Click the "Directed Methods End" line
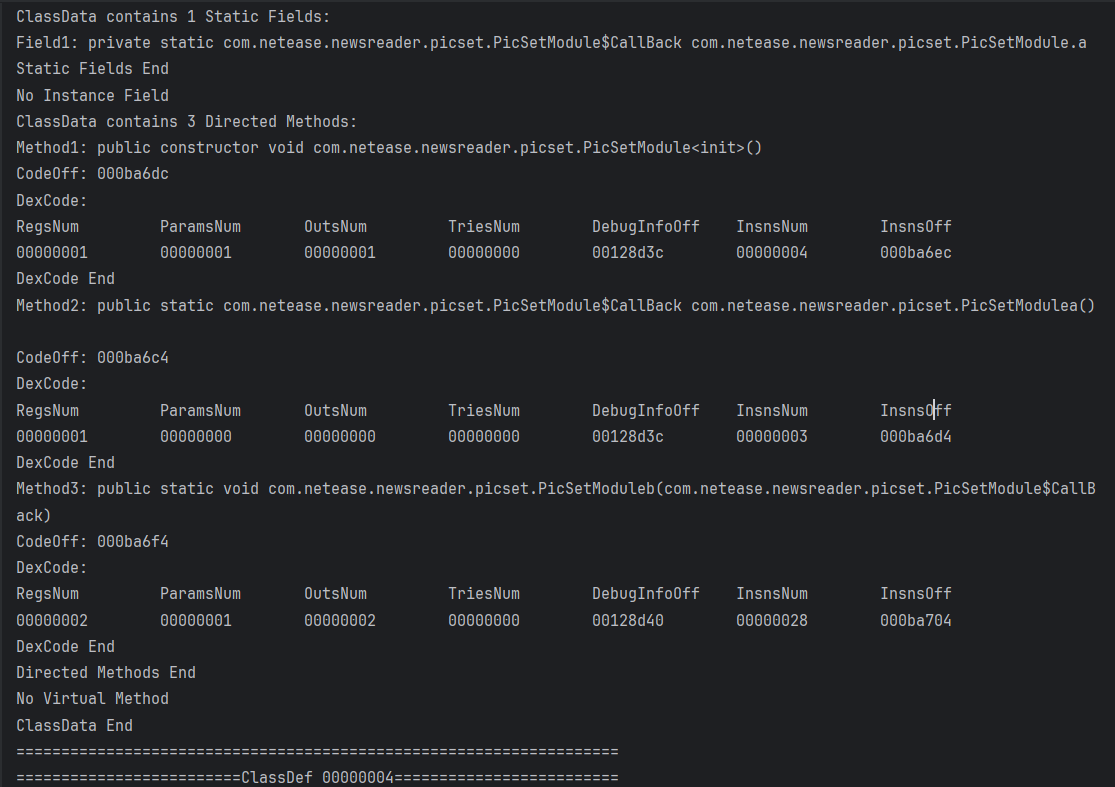1115x787 pixels. click(x=106, y=672)
